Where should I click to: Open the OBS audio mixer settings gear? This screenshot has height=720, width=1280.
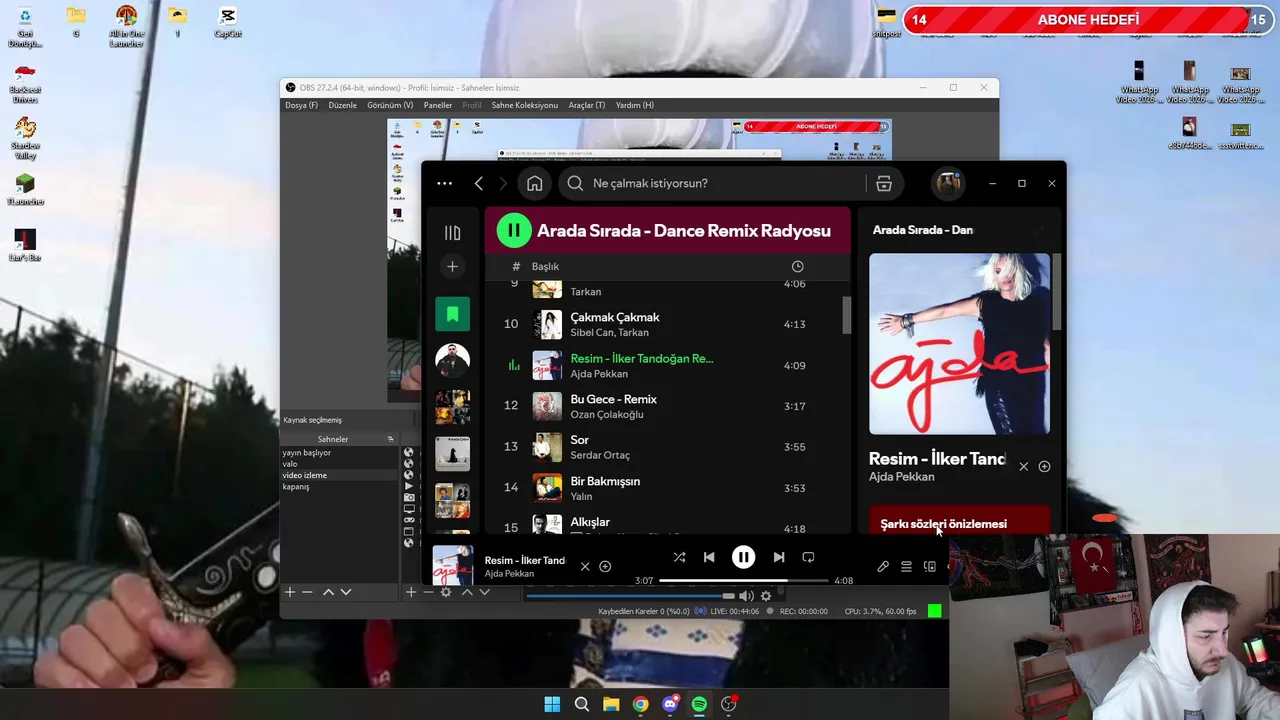pyautogui.click(x=766, y=596)
